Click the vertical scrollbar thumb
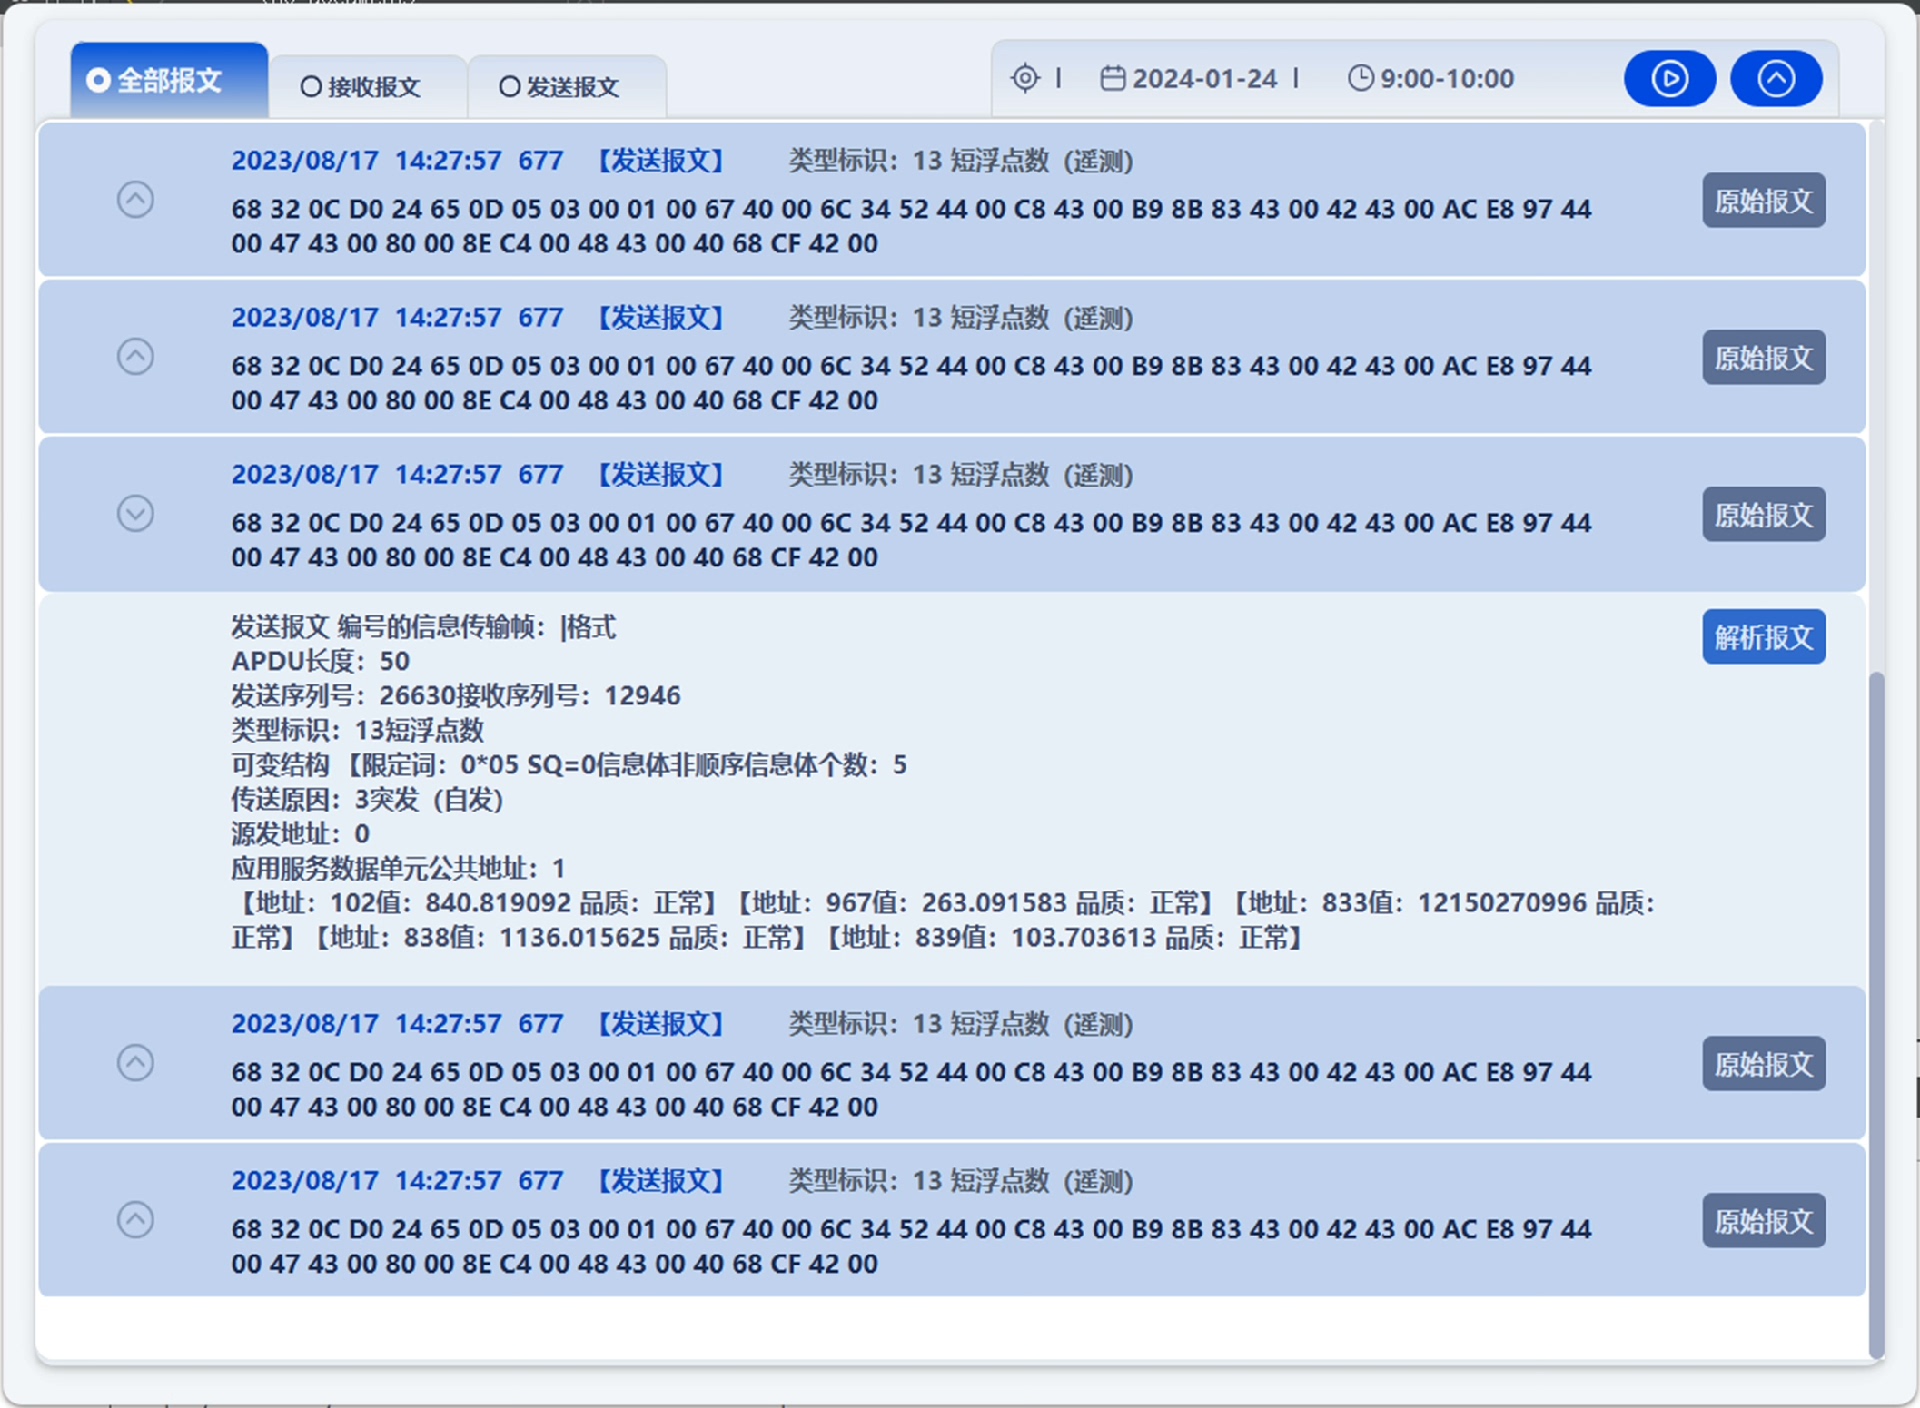The image size is (1920, 1408). click(x=1876, y=1013)
